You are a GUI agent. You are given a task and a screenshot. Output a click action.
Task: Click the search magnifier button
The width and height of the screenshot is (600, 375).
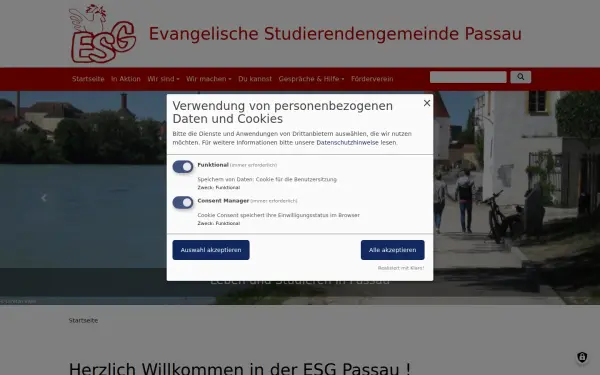(x=520, y=77)
